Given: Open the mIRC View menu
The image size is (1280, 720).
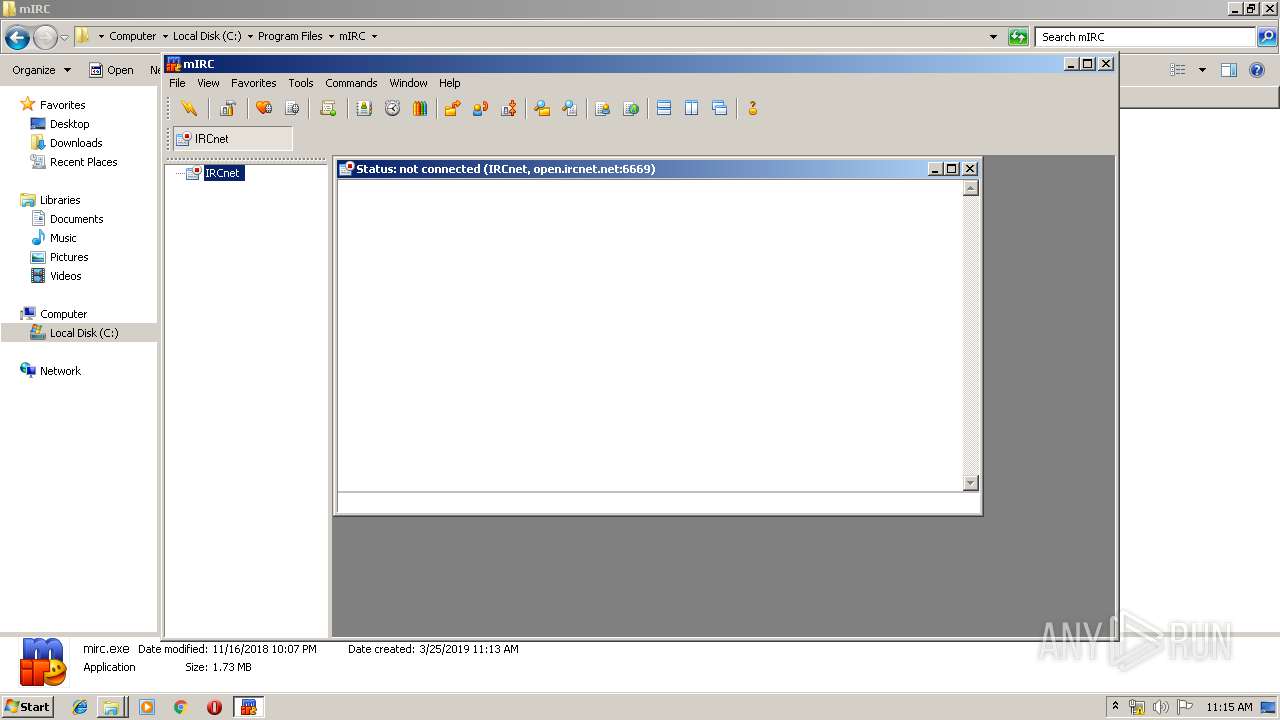Looking at the screenshot, I should tap(208, 83).
